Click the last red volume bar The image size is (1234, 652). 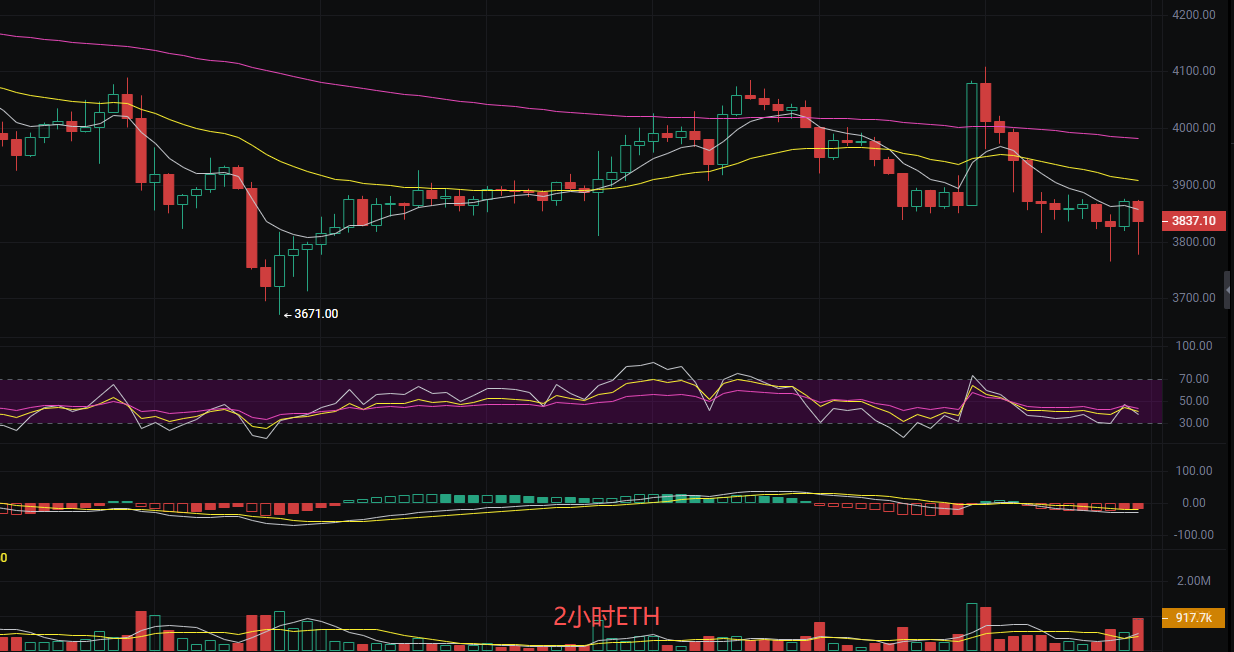tap(1138, 634)
